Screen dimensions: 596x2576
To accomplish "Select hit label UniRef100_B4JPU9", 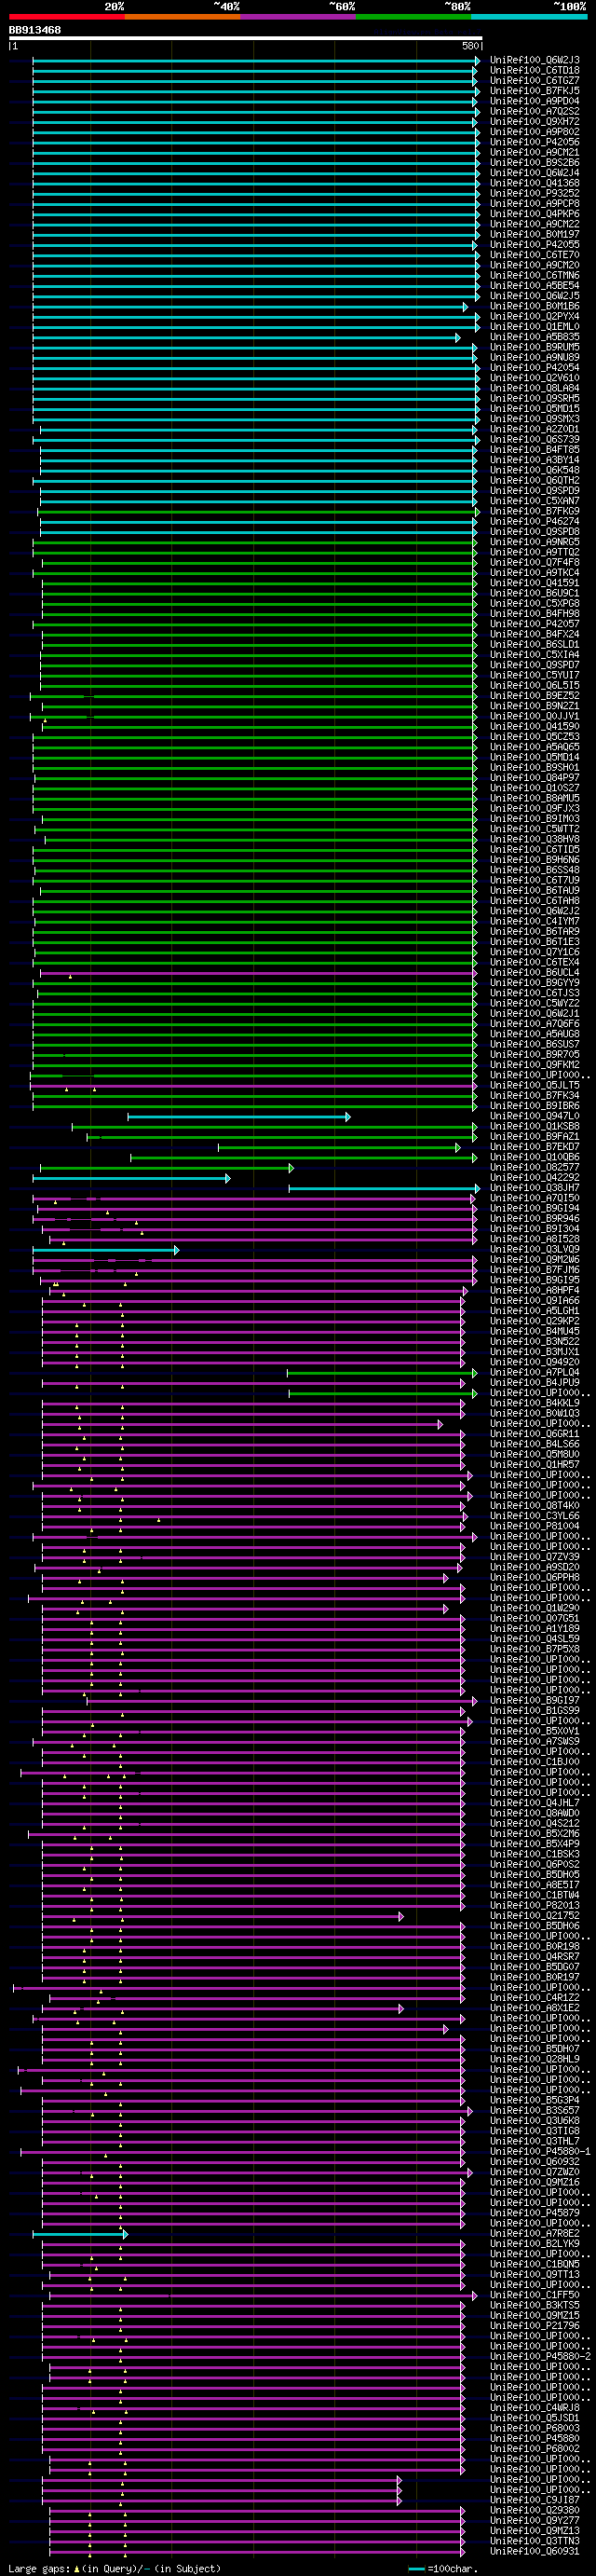I will click(534, 1383).
